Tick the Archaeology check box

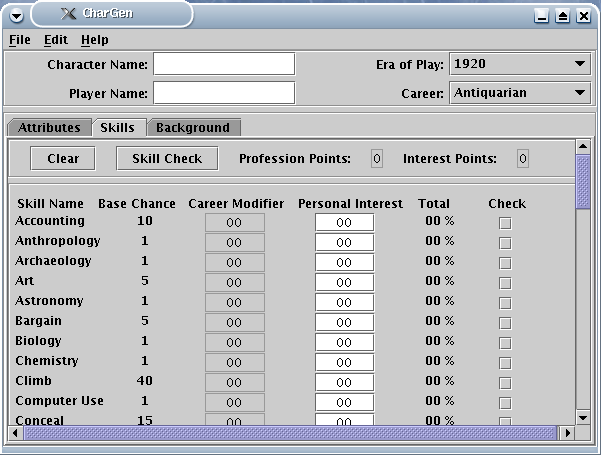tap(505, 263)
